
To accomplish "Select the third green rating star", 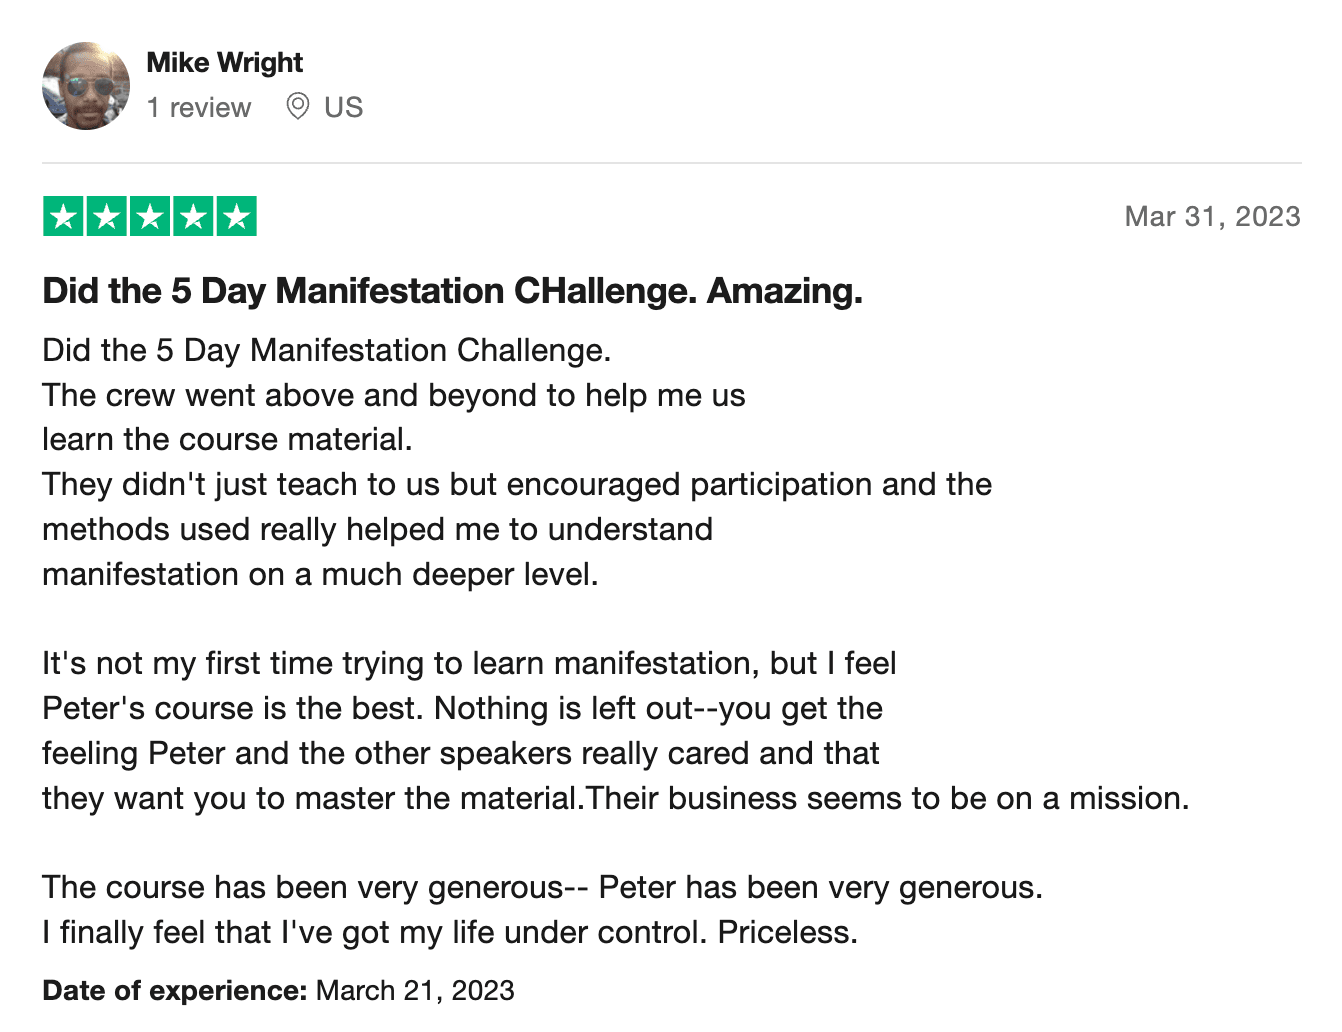I will pyautogui.click(x=150, y=216).
